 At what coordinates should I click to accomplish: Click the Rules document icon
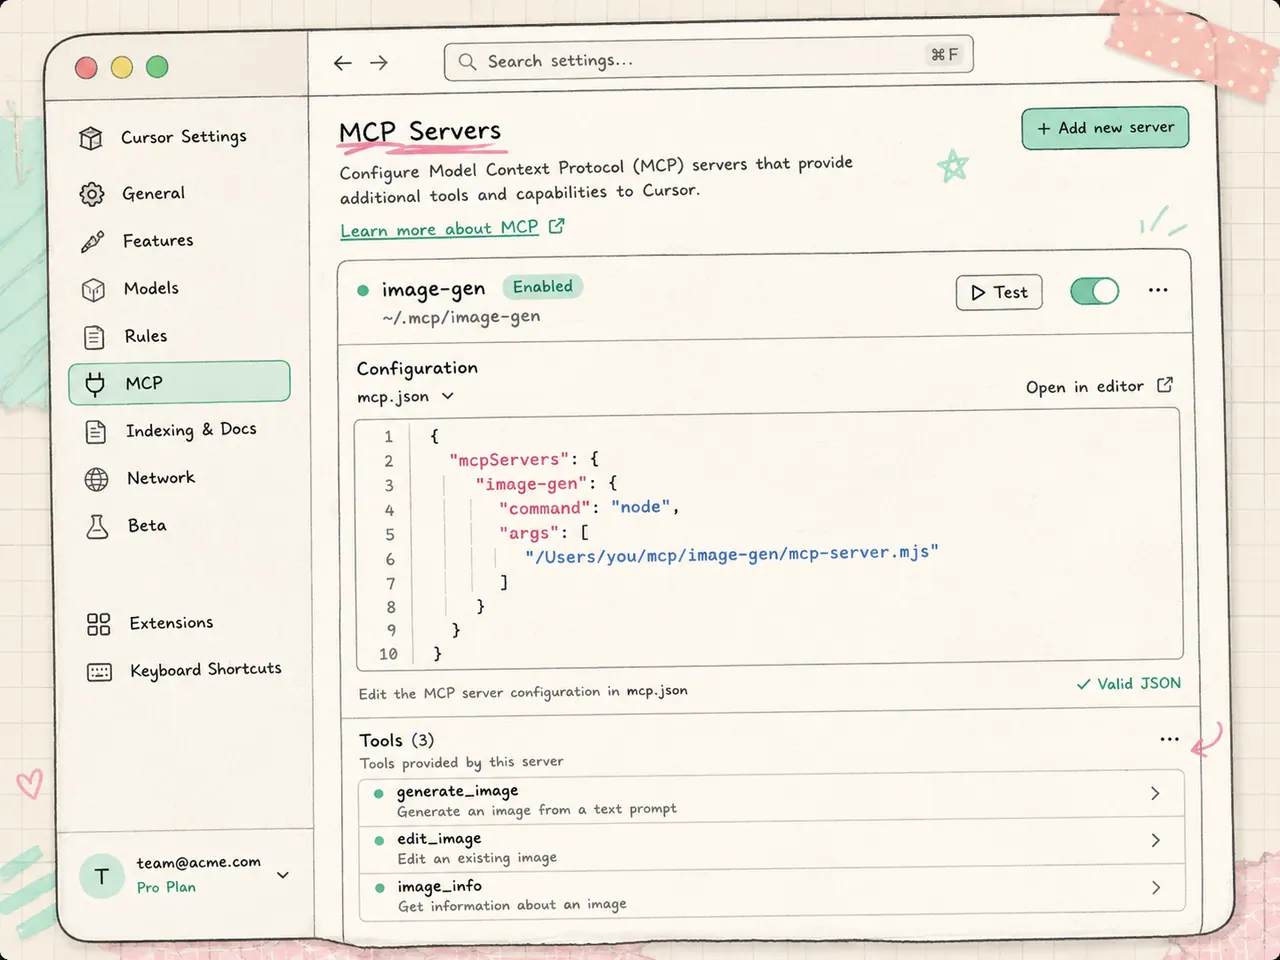[94, 337]
